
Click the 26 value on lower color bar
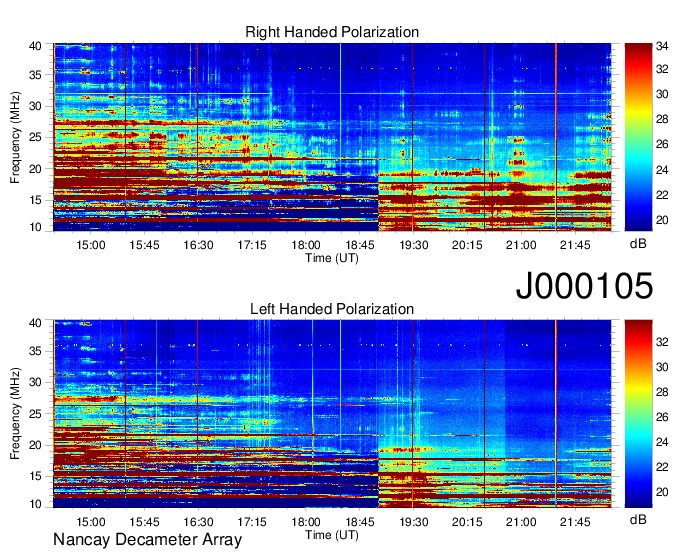662,417
